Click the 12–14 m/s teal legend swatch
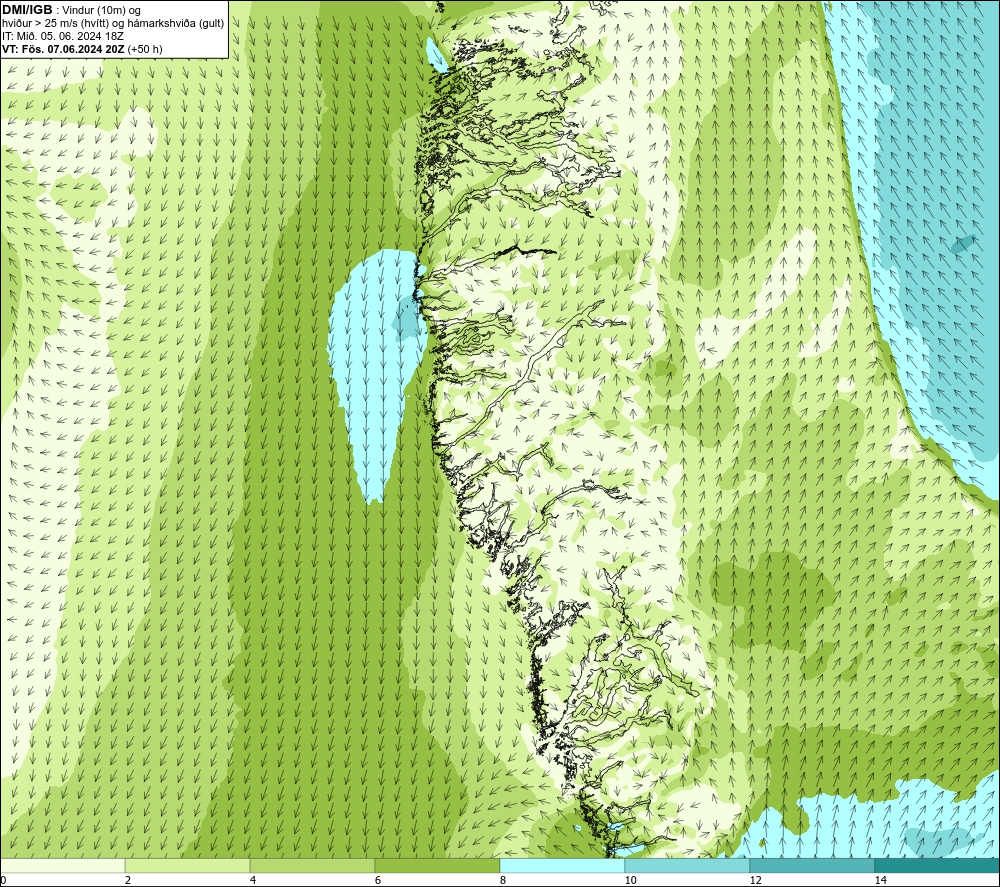 coord(812,865)
